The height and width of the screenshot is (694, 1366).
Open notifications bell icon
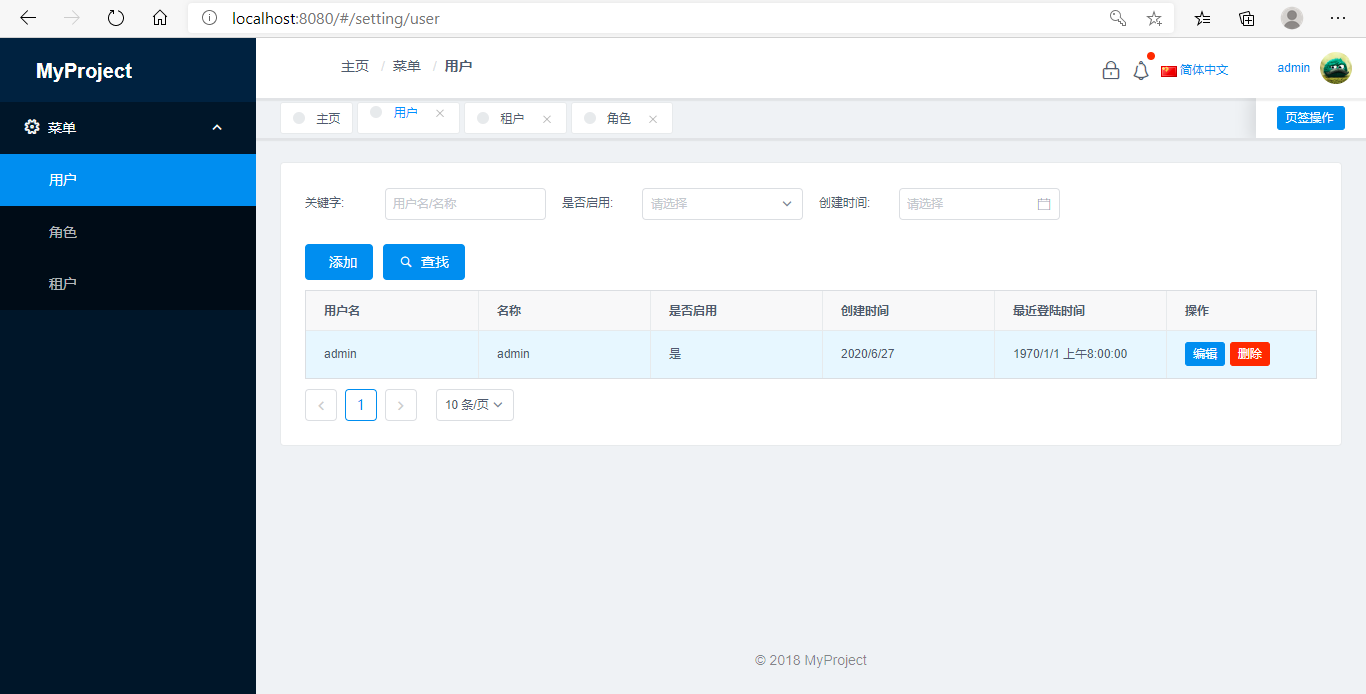click(x=1141, y=70)
